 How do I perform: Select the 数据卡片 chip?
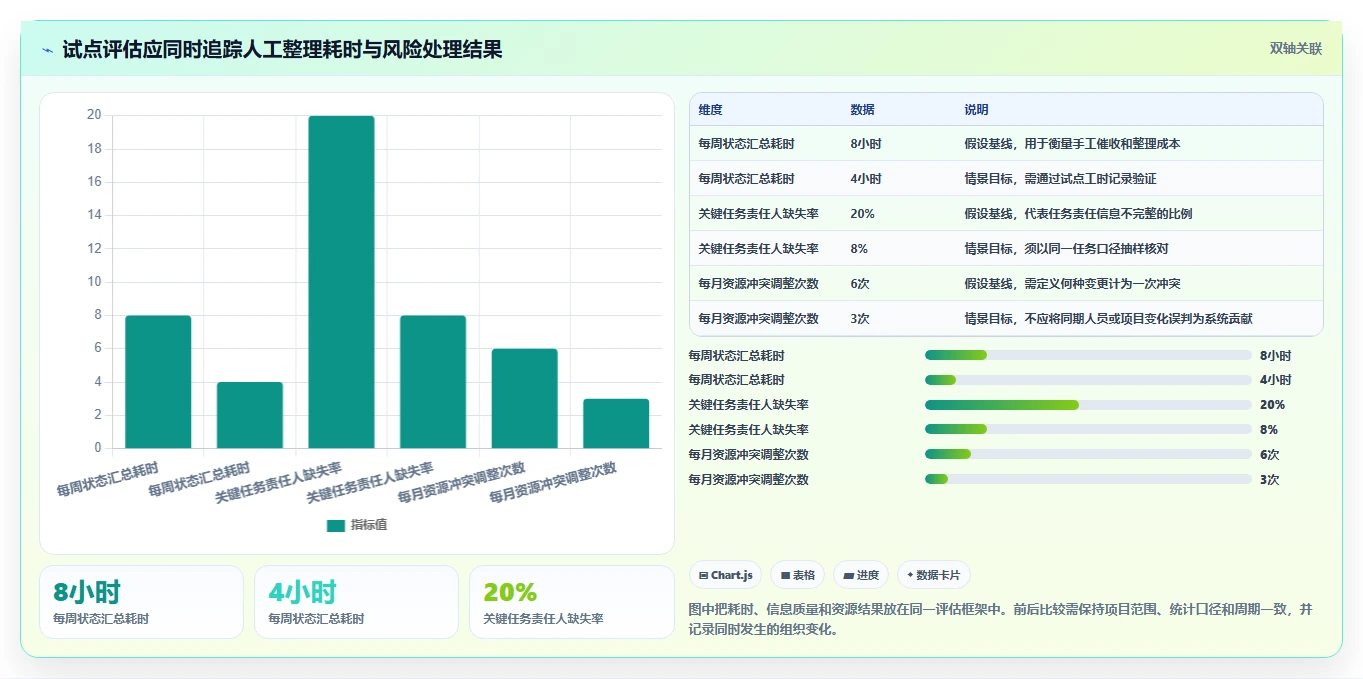pyautogui.click(x=933, y=575)
